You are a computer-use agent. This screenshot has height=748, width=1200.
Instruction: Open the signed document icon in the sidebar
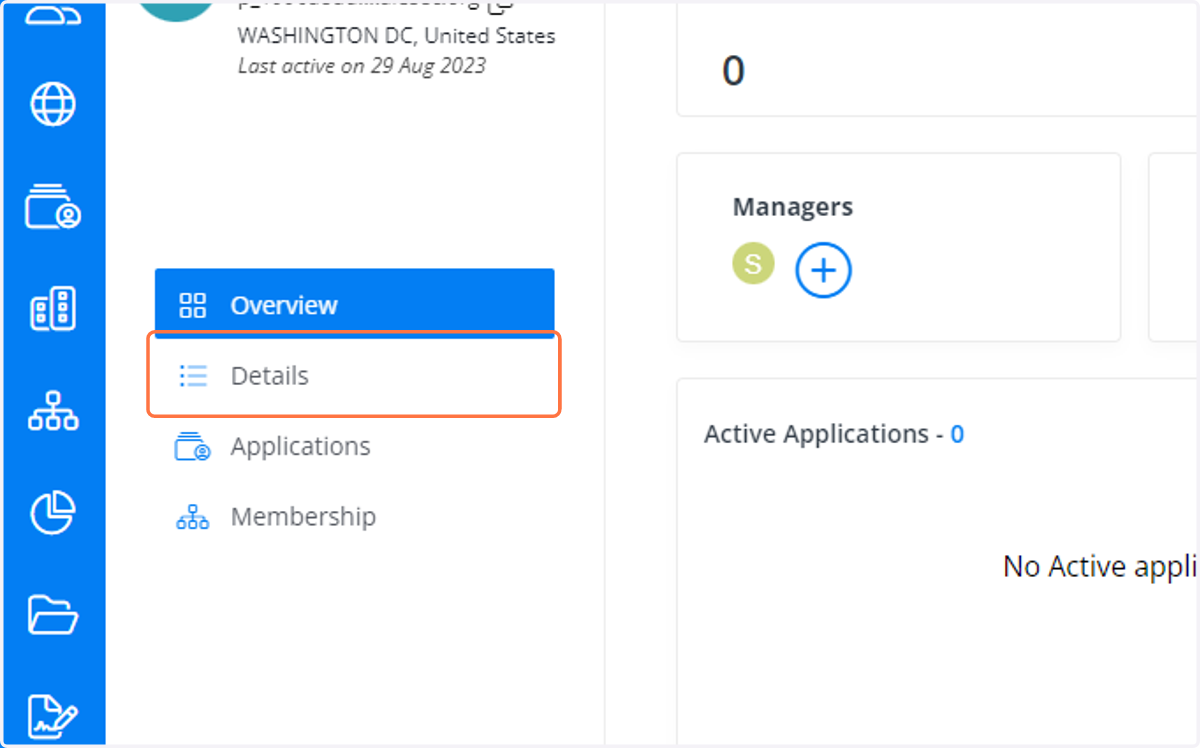click(53, 716)
